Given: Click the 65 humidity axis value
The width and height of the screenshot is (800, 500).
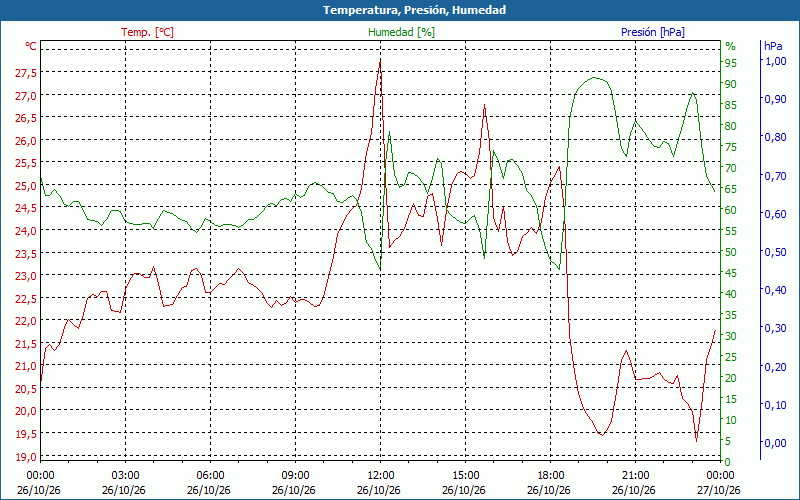Looking at the screenshot, I should coord(731,189).
